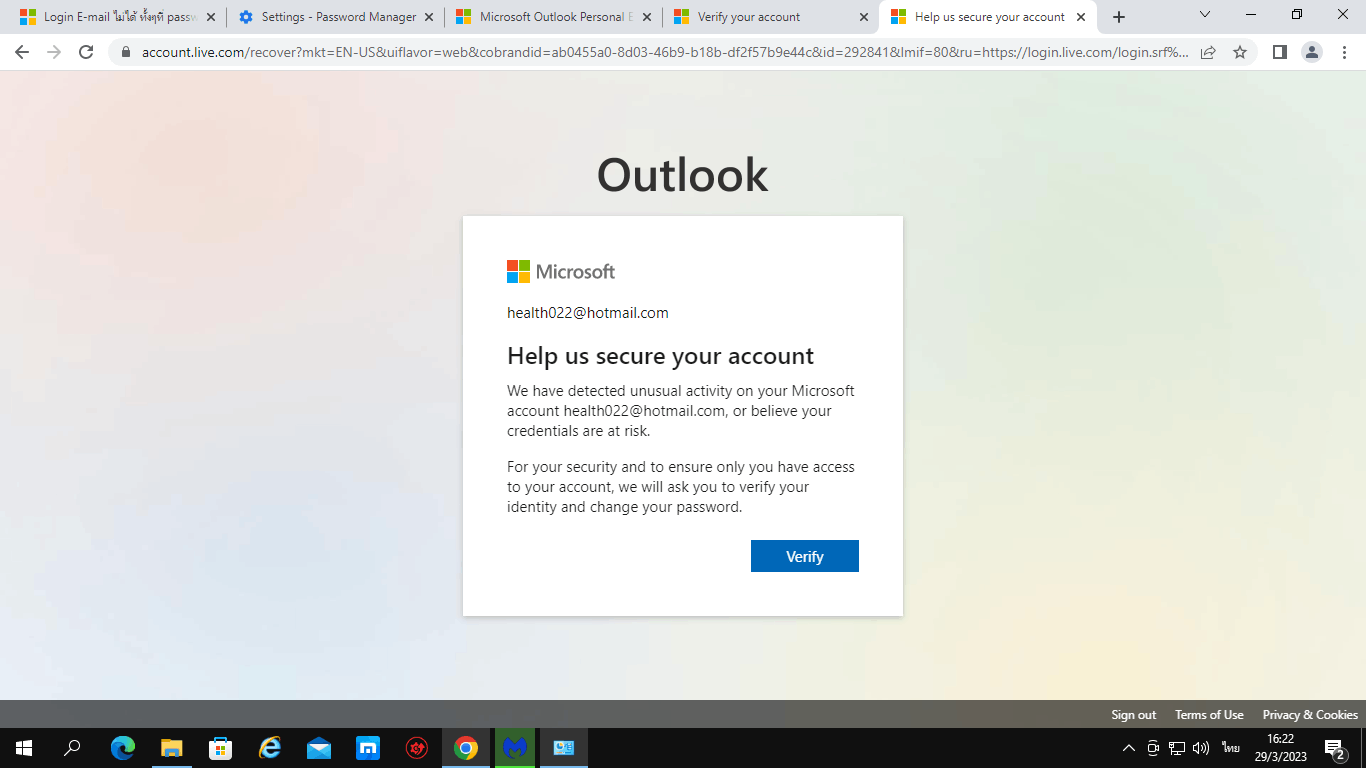Click the address bar URL

(665, 52)
